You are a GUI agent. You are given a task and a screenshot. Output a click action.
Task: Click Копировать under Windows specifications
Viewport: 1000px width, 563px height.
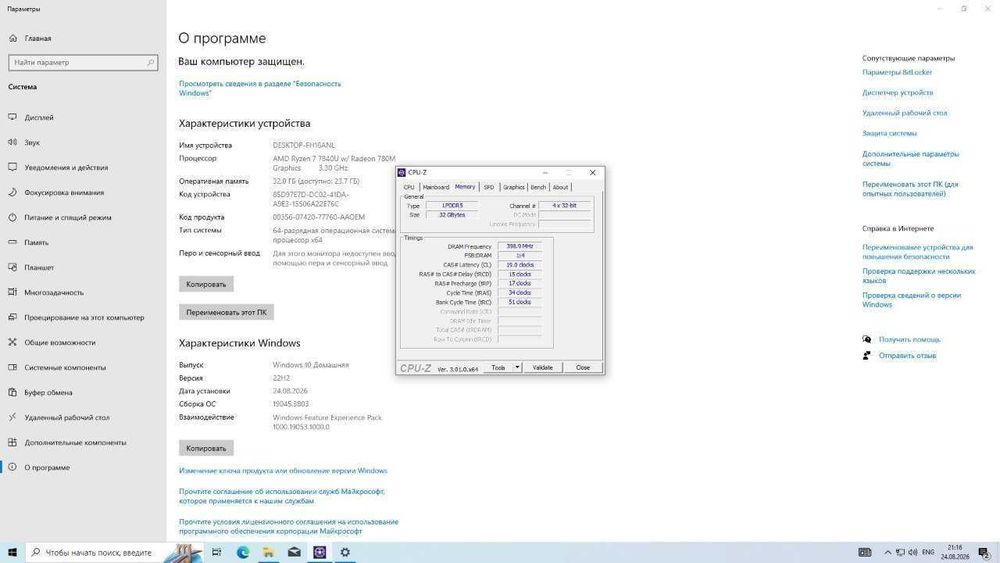coord(206,448)
